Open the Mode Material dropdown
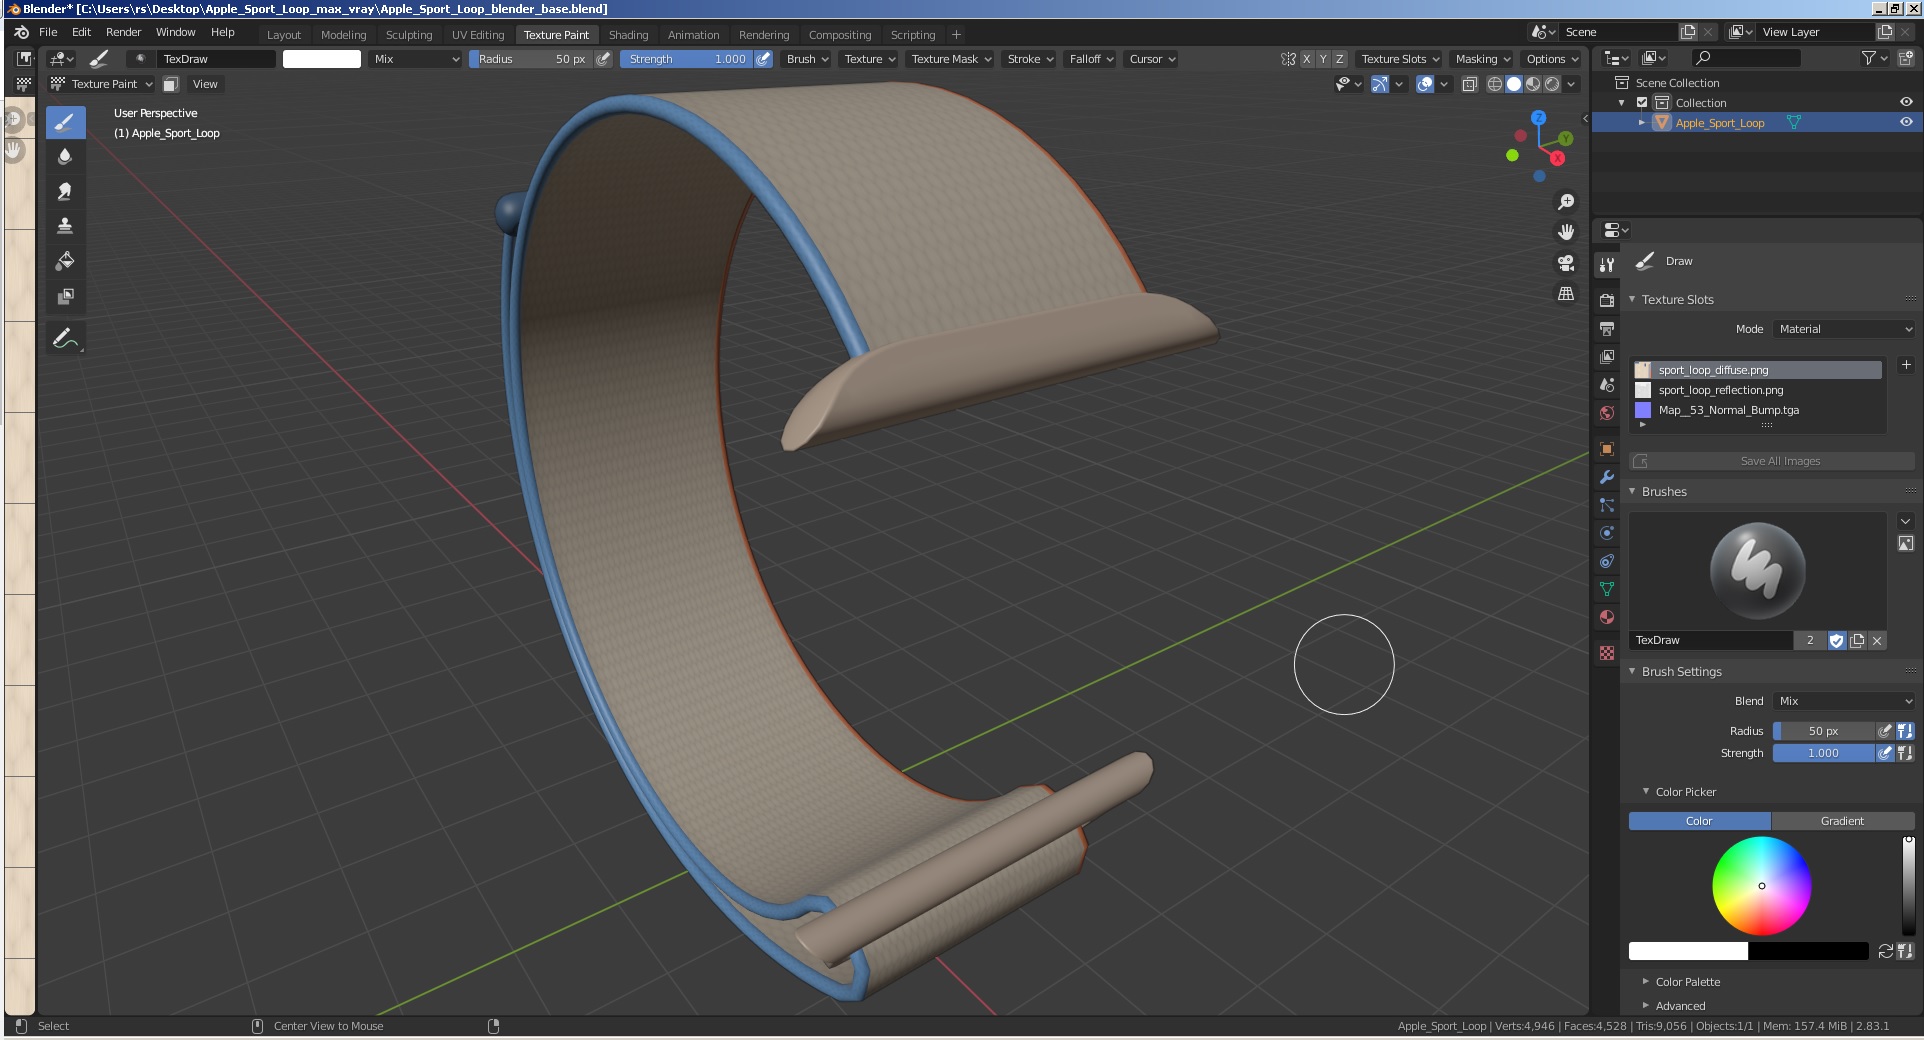 [x=1844, y=329]
